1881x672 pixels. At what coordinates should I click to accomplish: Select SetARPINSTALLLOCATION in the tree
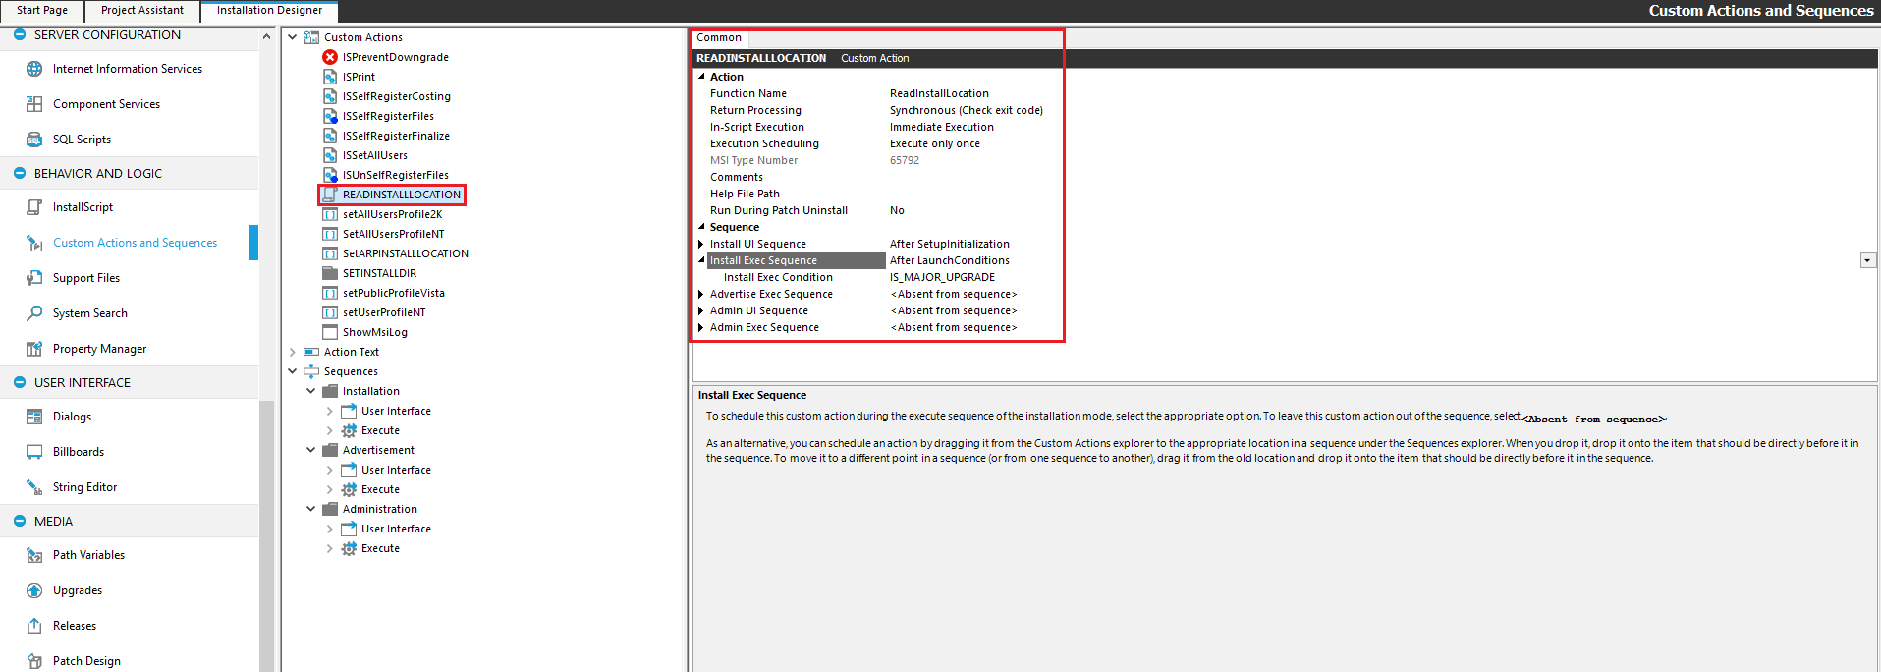406,253
